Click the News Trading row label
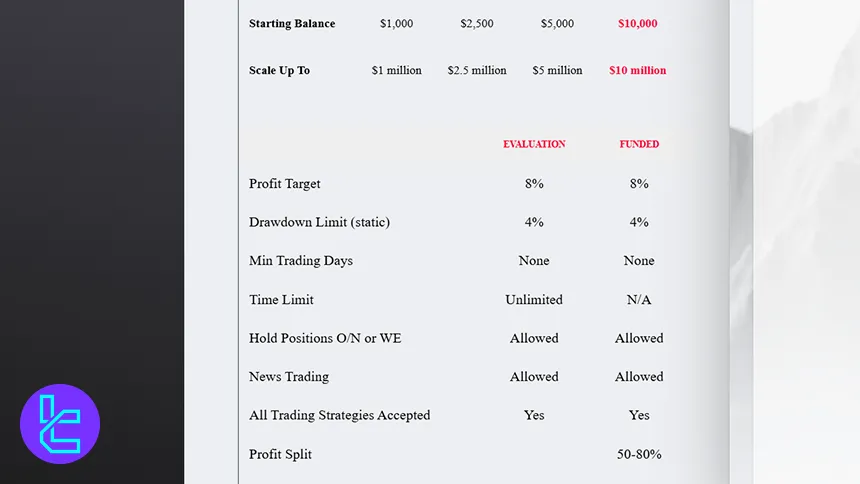 tap(289, 377)
